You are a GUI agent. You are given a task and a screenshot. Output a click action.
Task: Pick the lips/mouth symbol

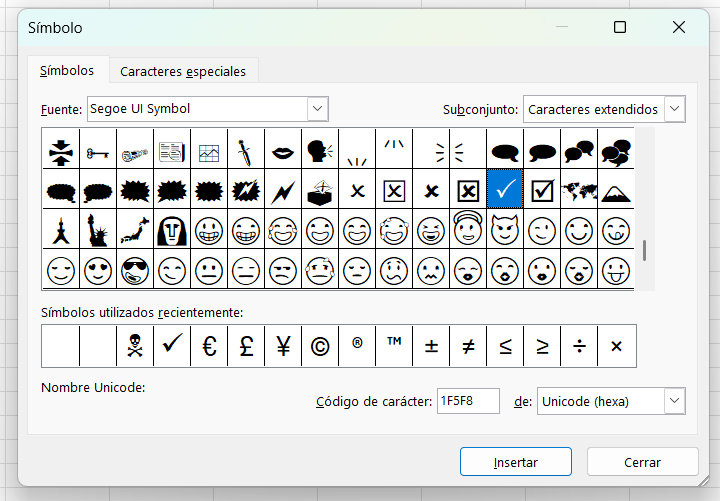283,151
